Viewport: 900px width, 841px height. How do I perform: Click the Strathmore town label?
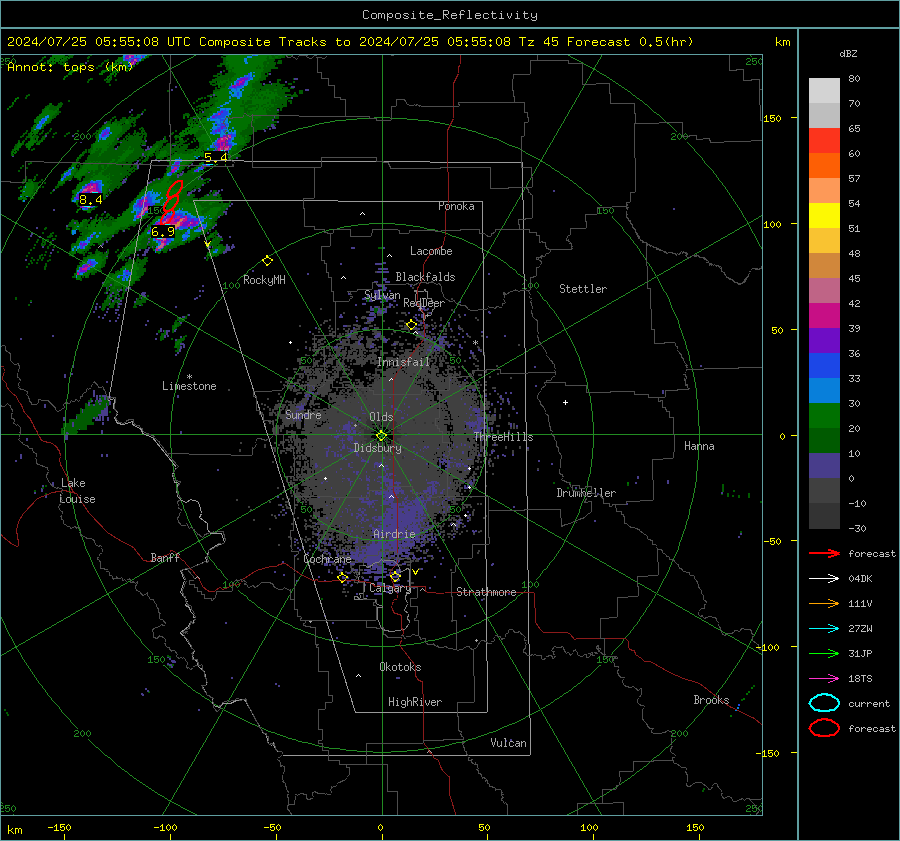(486, 592)
